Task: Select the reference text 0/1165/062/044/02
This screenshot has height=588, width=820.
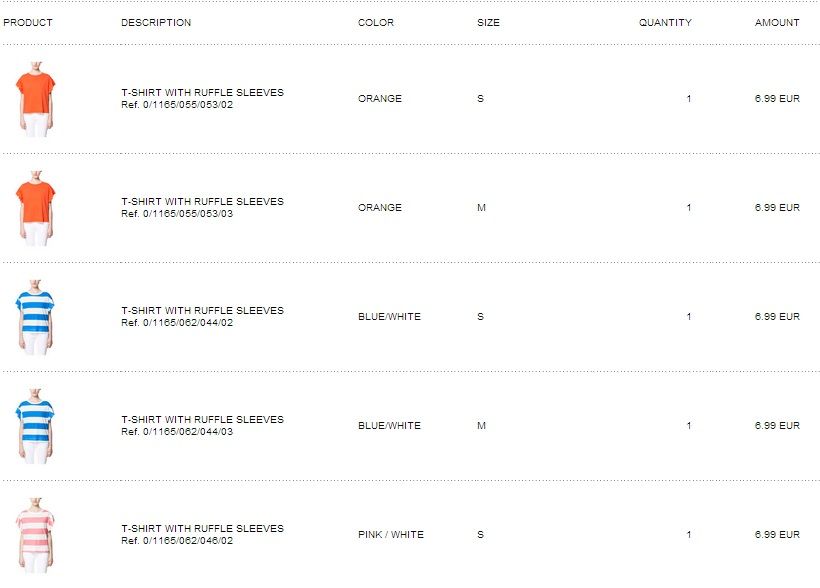Action: pyautogui.click(x=188, y=322)
